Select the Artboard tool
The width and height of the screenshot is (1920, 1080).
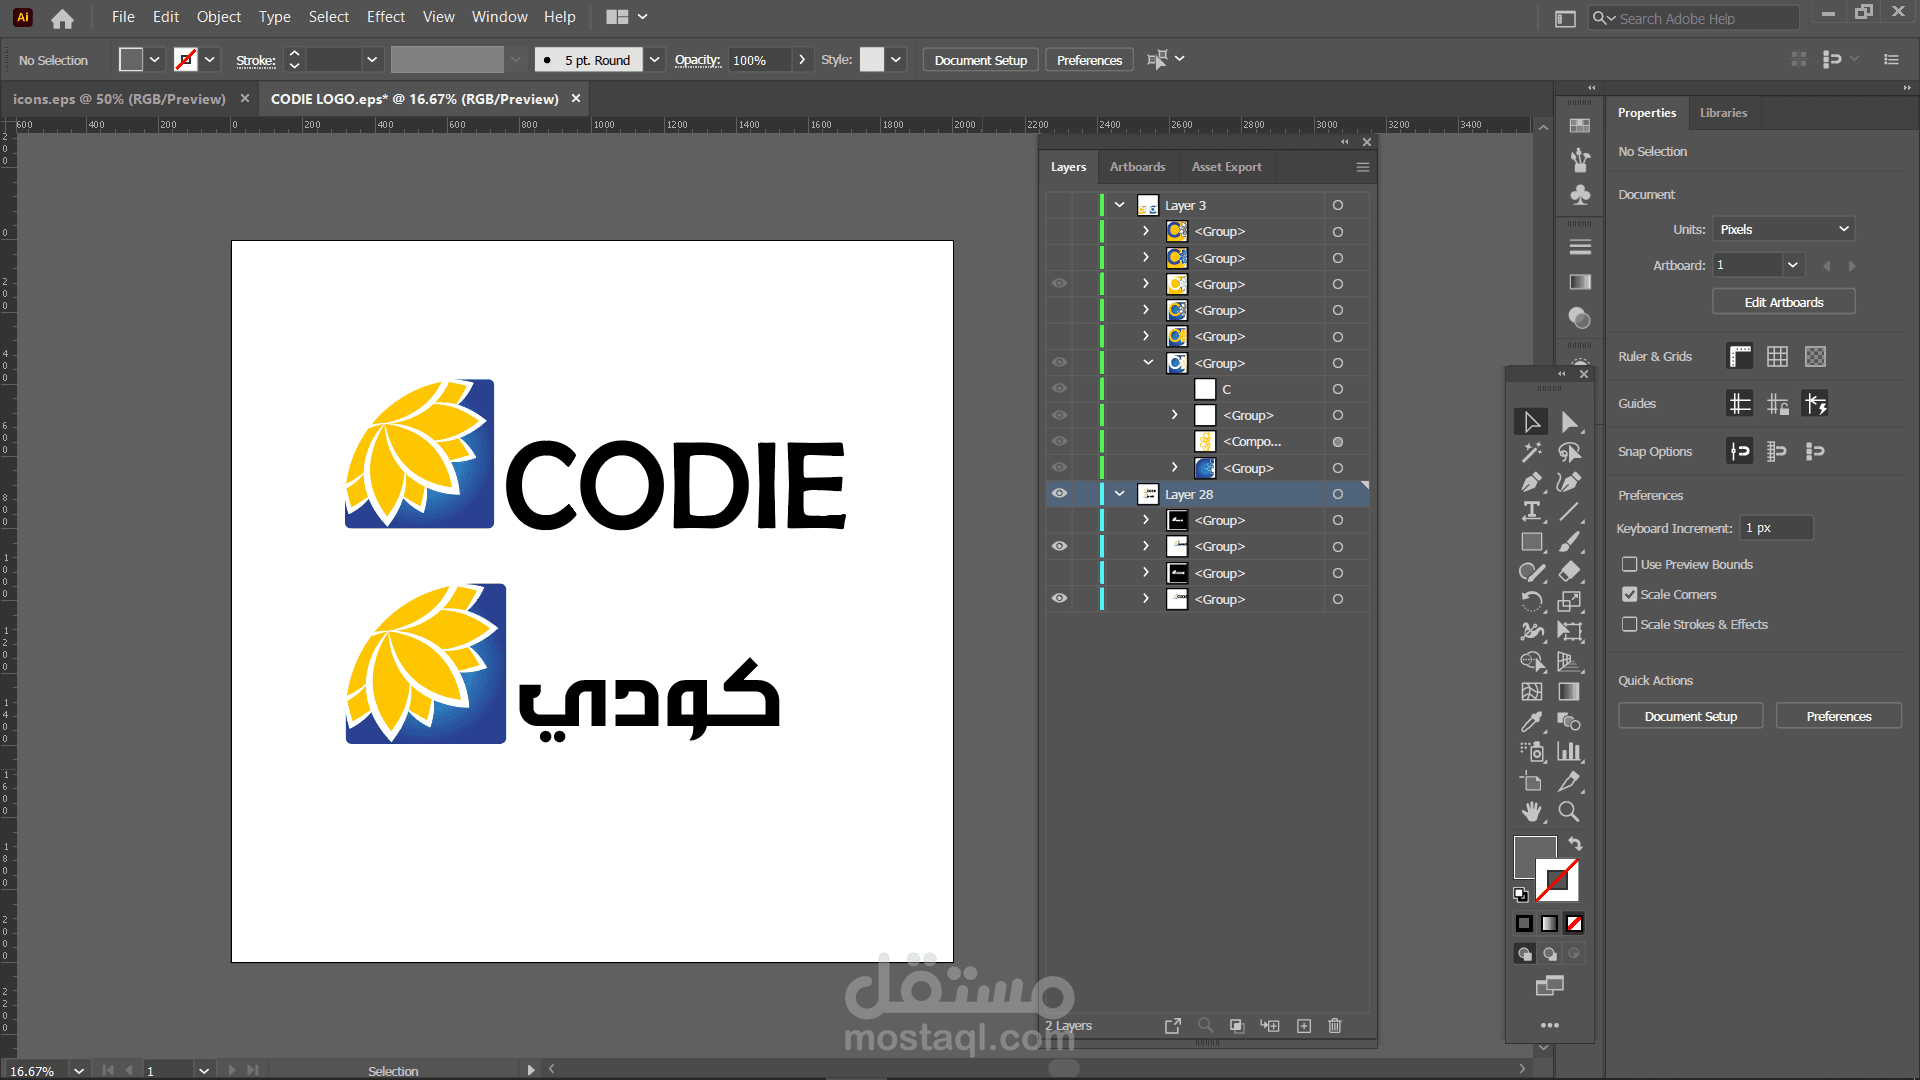(x=1531, y=782)
